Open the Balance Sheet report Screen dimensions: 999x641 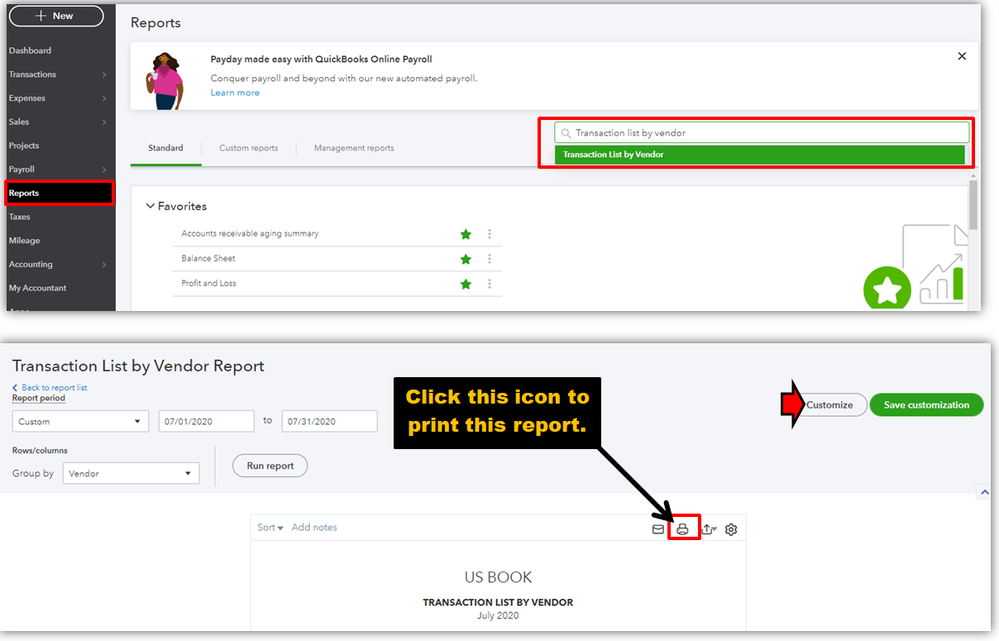[208, 259]
